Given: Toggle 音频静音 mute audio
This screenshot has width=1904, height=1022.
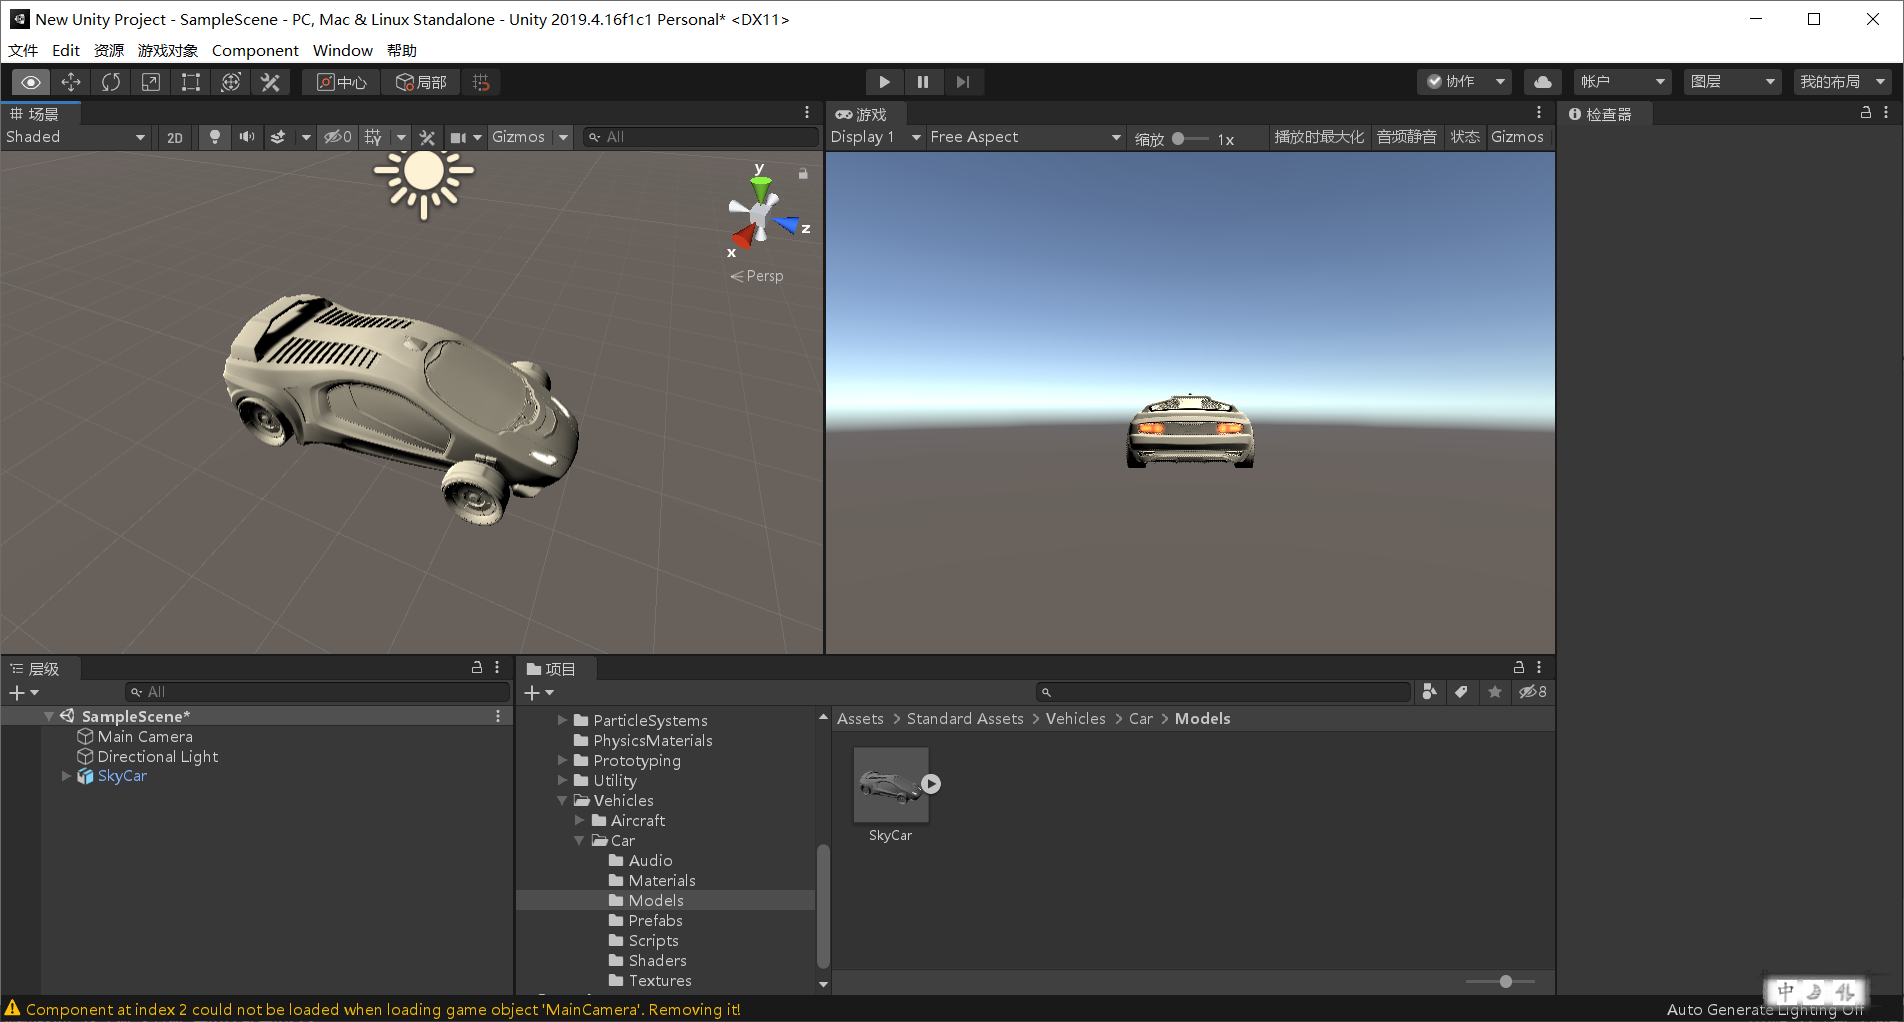Looking at the screenshot, I should tap(1406, 137).
